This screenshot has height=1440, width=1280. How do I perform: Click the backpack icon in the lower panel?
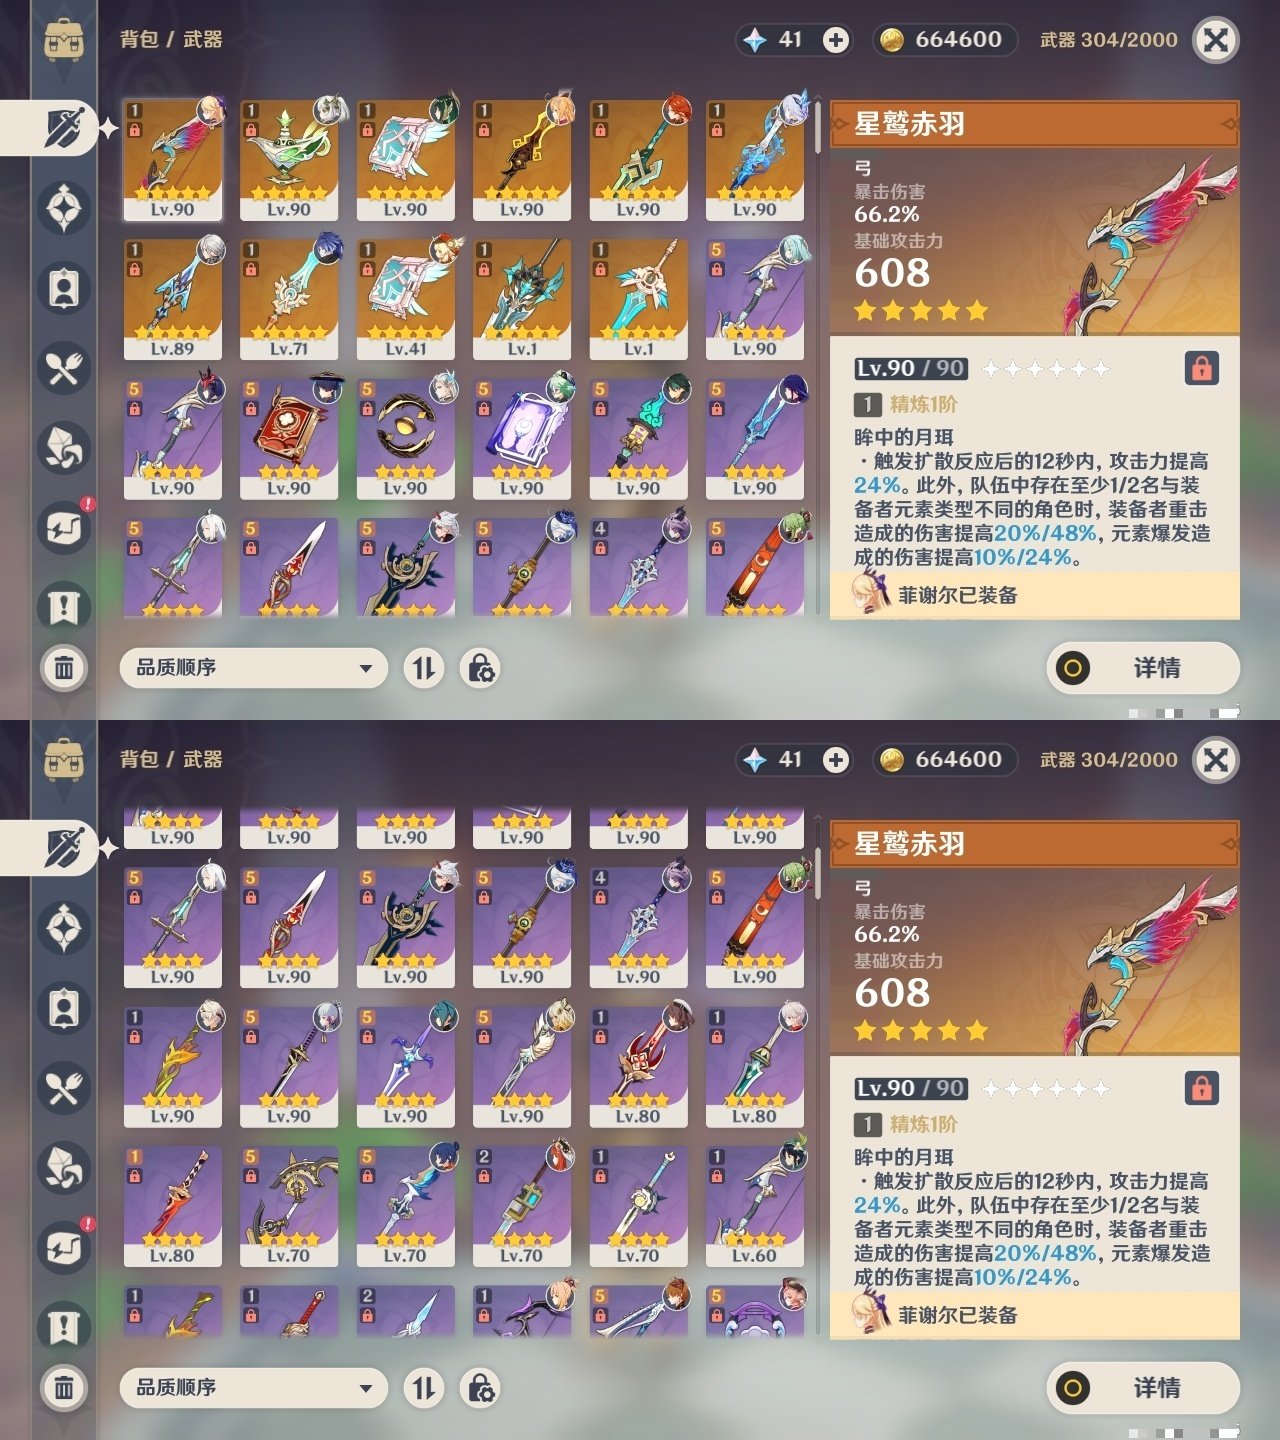click(x=64, y=760)
